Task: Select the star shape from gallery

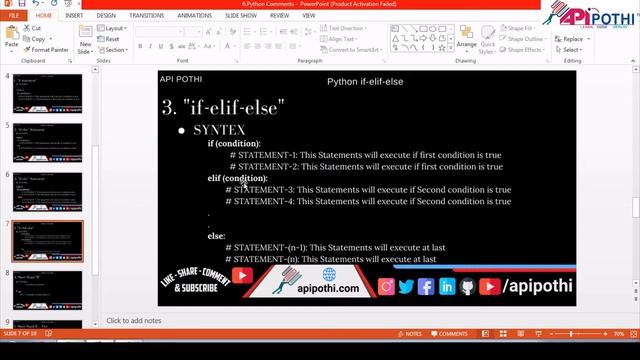Action: pos(442,48)
